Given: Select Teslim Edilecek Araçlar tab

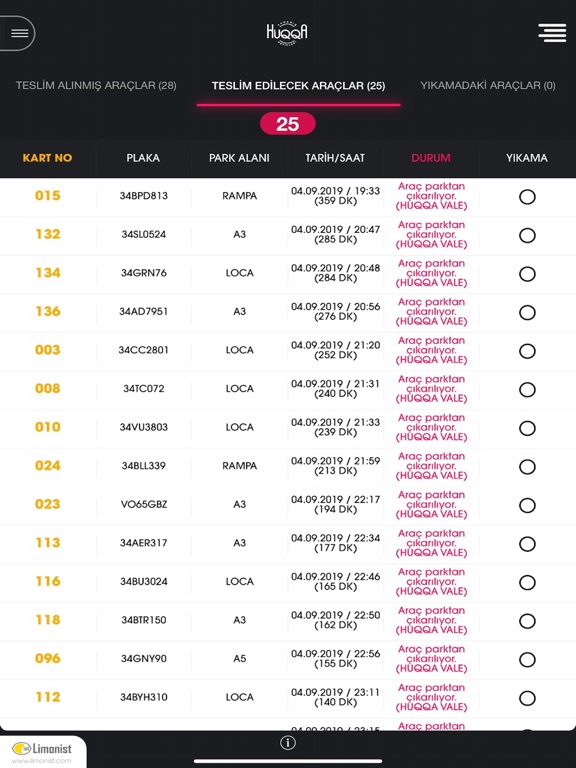Looking at the screenshot, I should click(x=298, y=86).
